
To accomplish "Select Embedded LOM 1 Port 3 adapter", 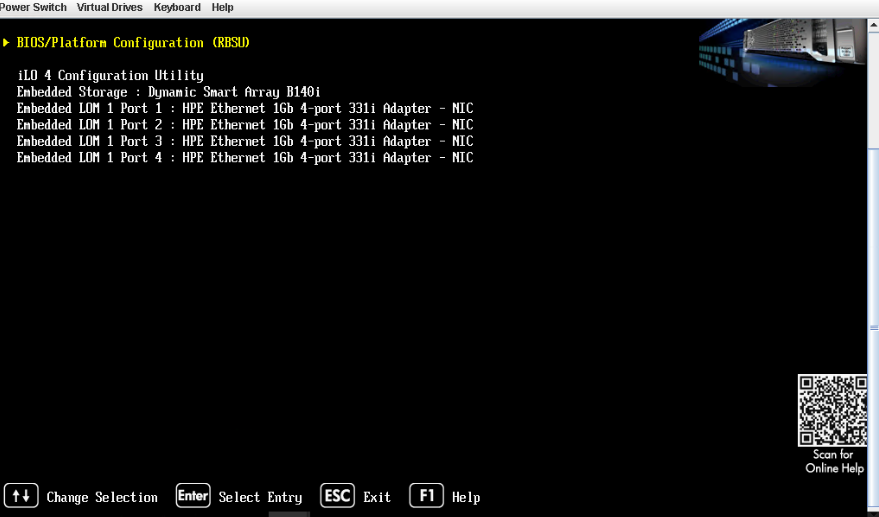I will click(245, 141).
